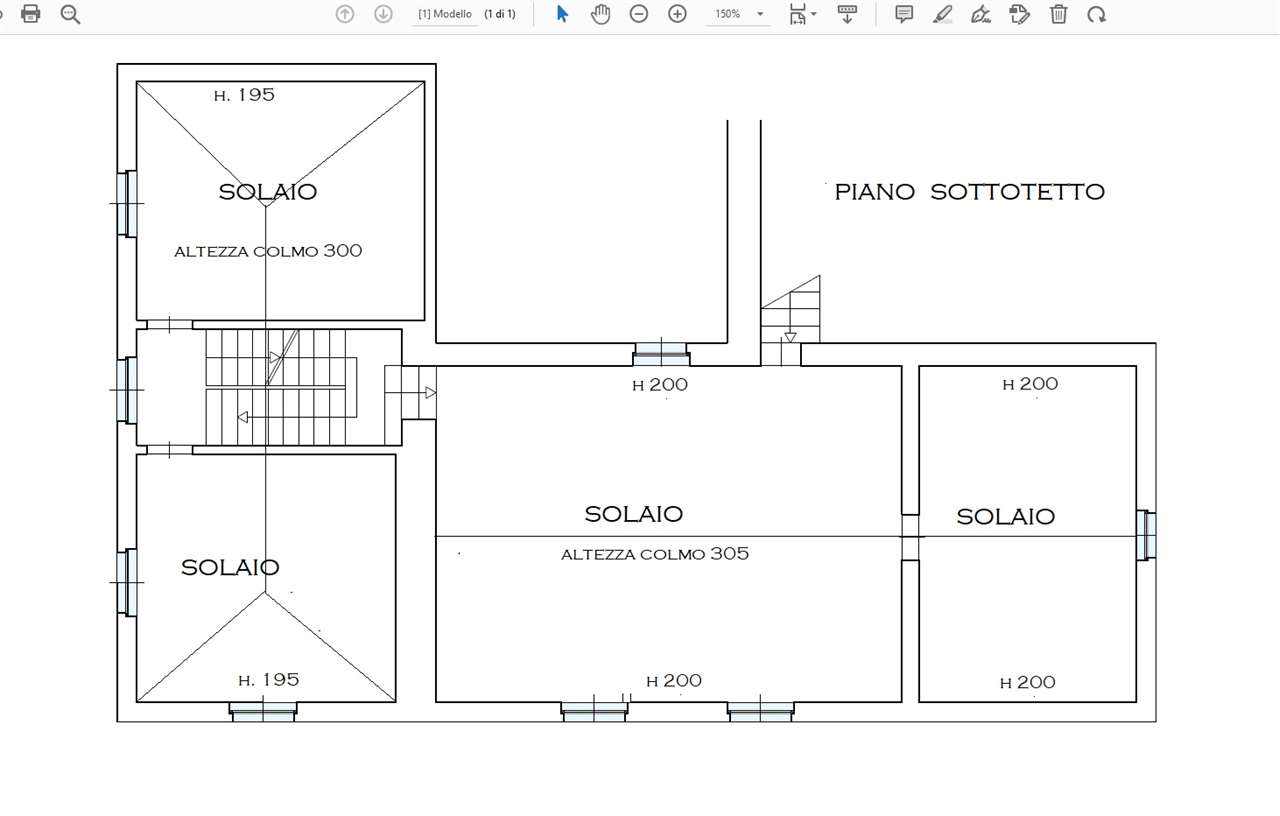Click the 150% zoom level field
The image size is (1280, 816).
pos(728,14)
